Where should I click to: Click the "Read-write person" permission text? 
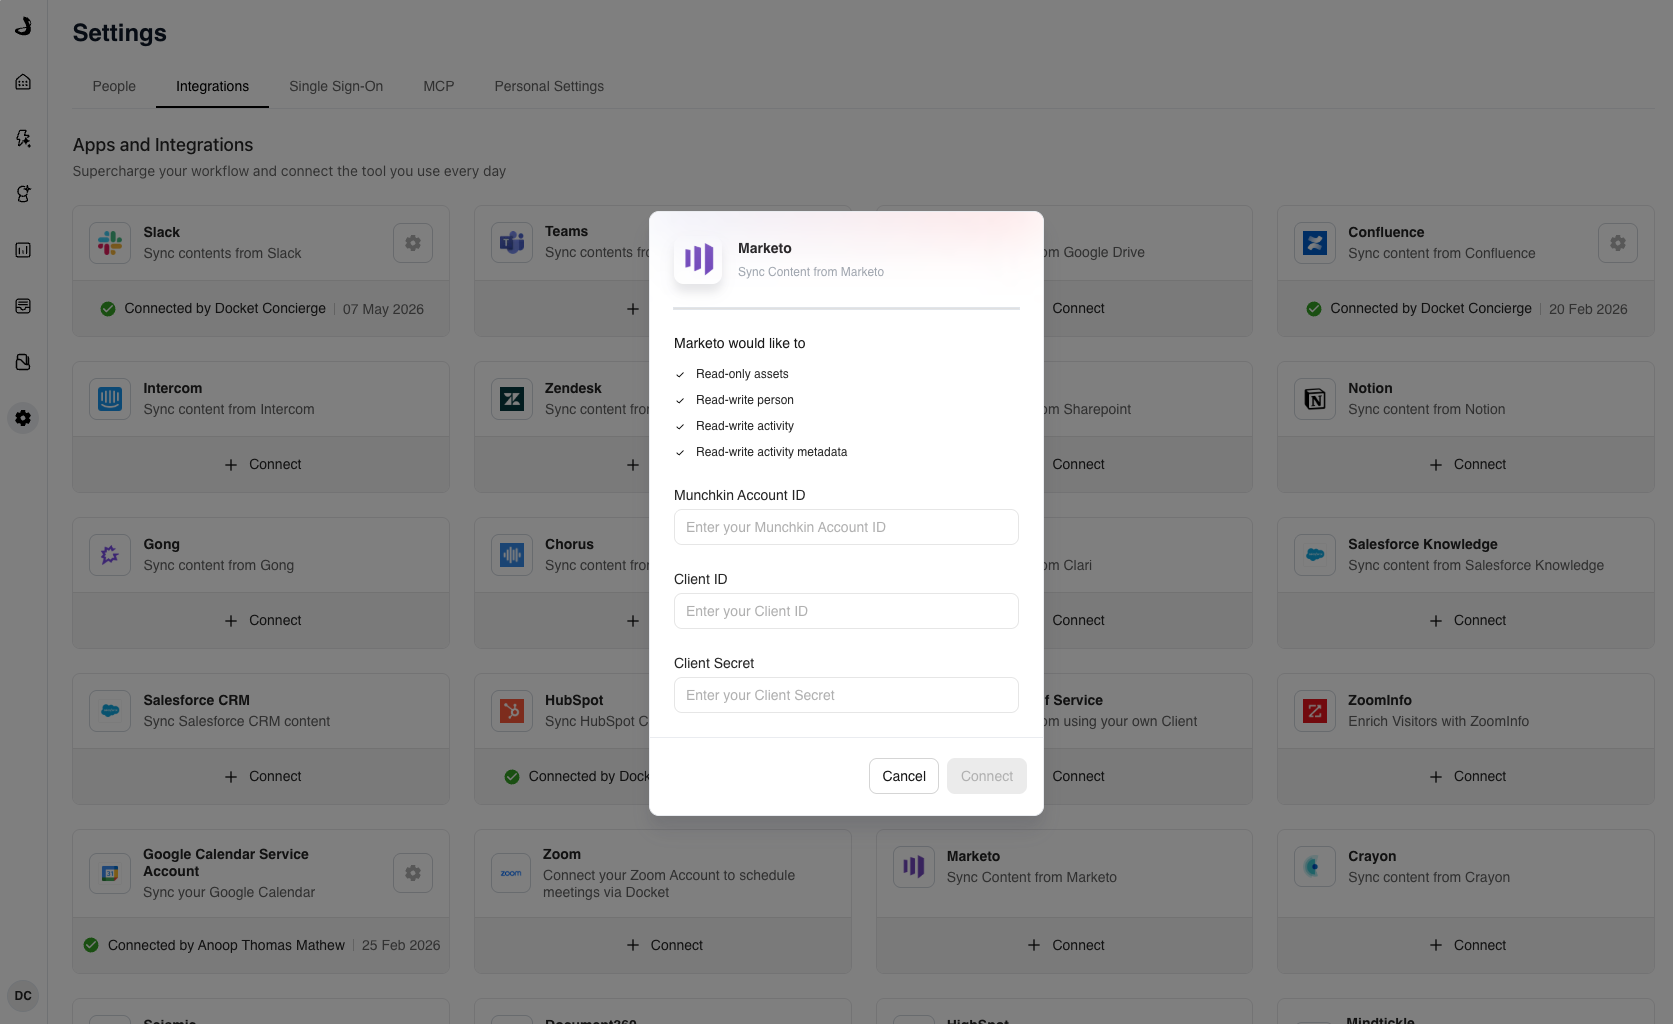coord(745,400)
